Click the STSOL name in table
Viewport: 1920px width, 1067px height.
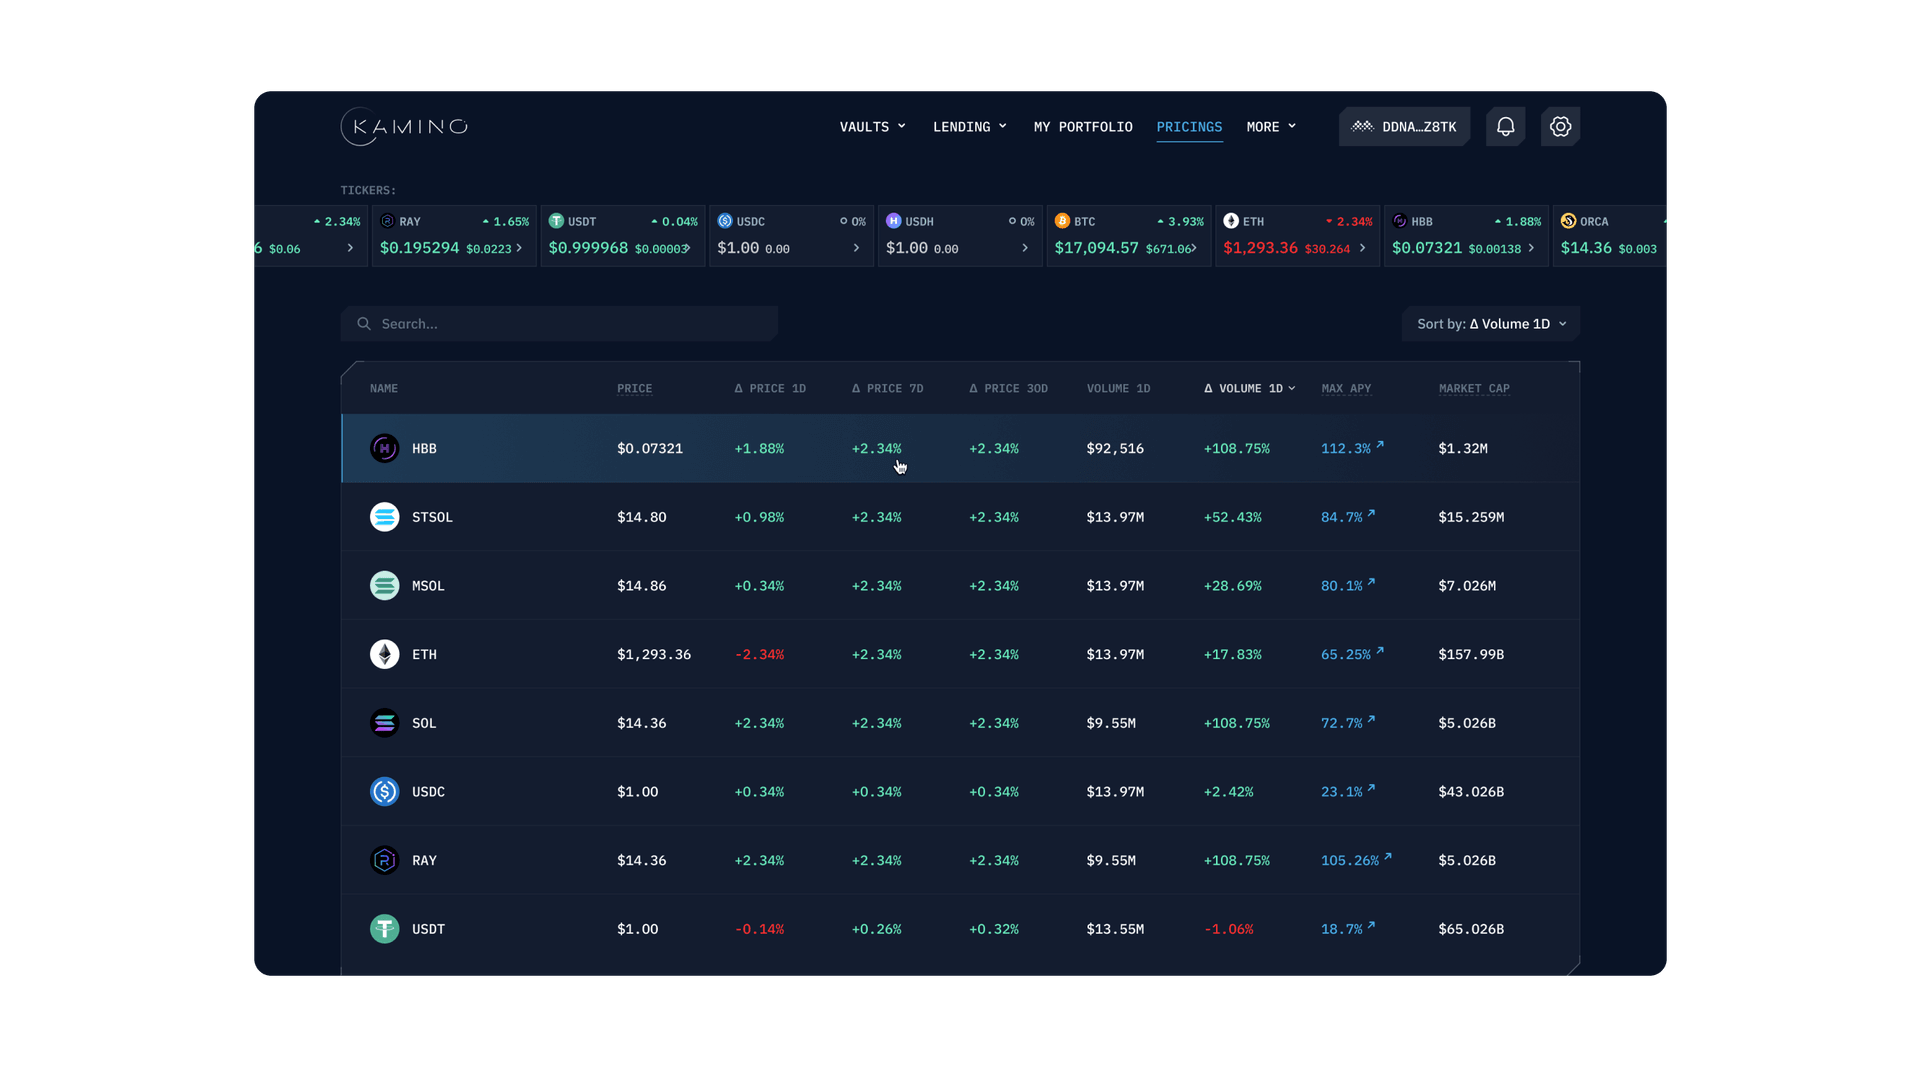pos(432,518)
